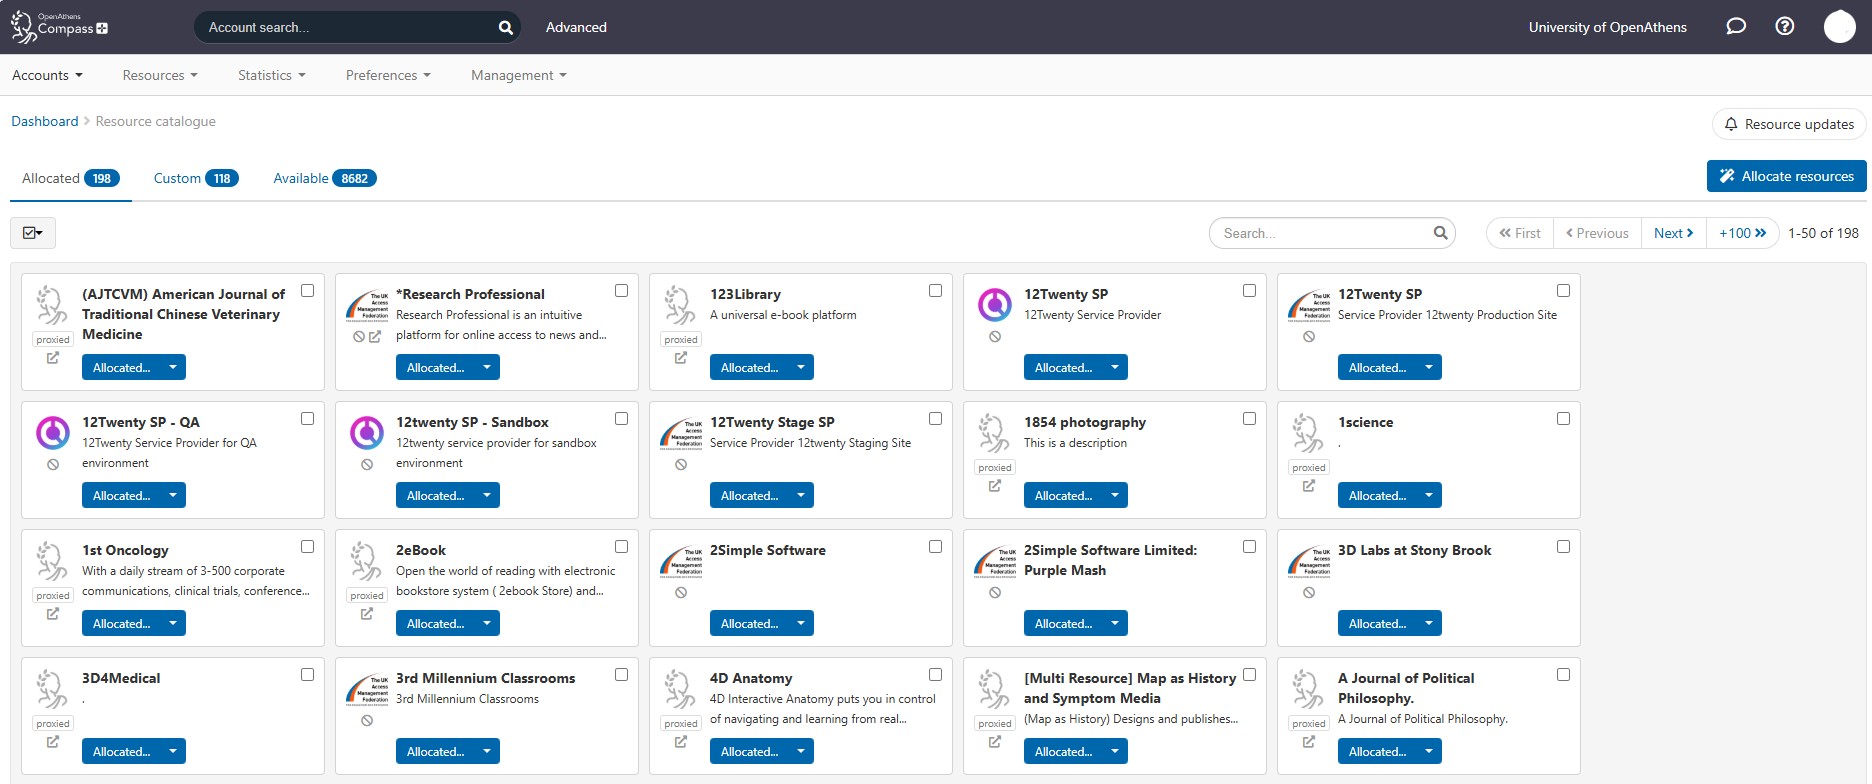Click the resource search magnifier icon
Screen dimensions: 1872x784
pyautogui.click(x=1440, y=233)
